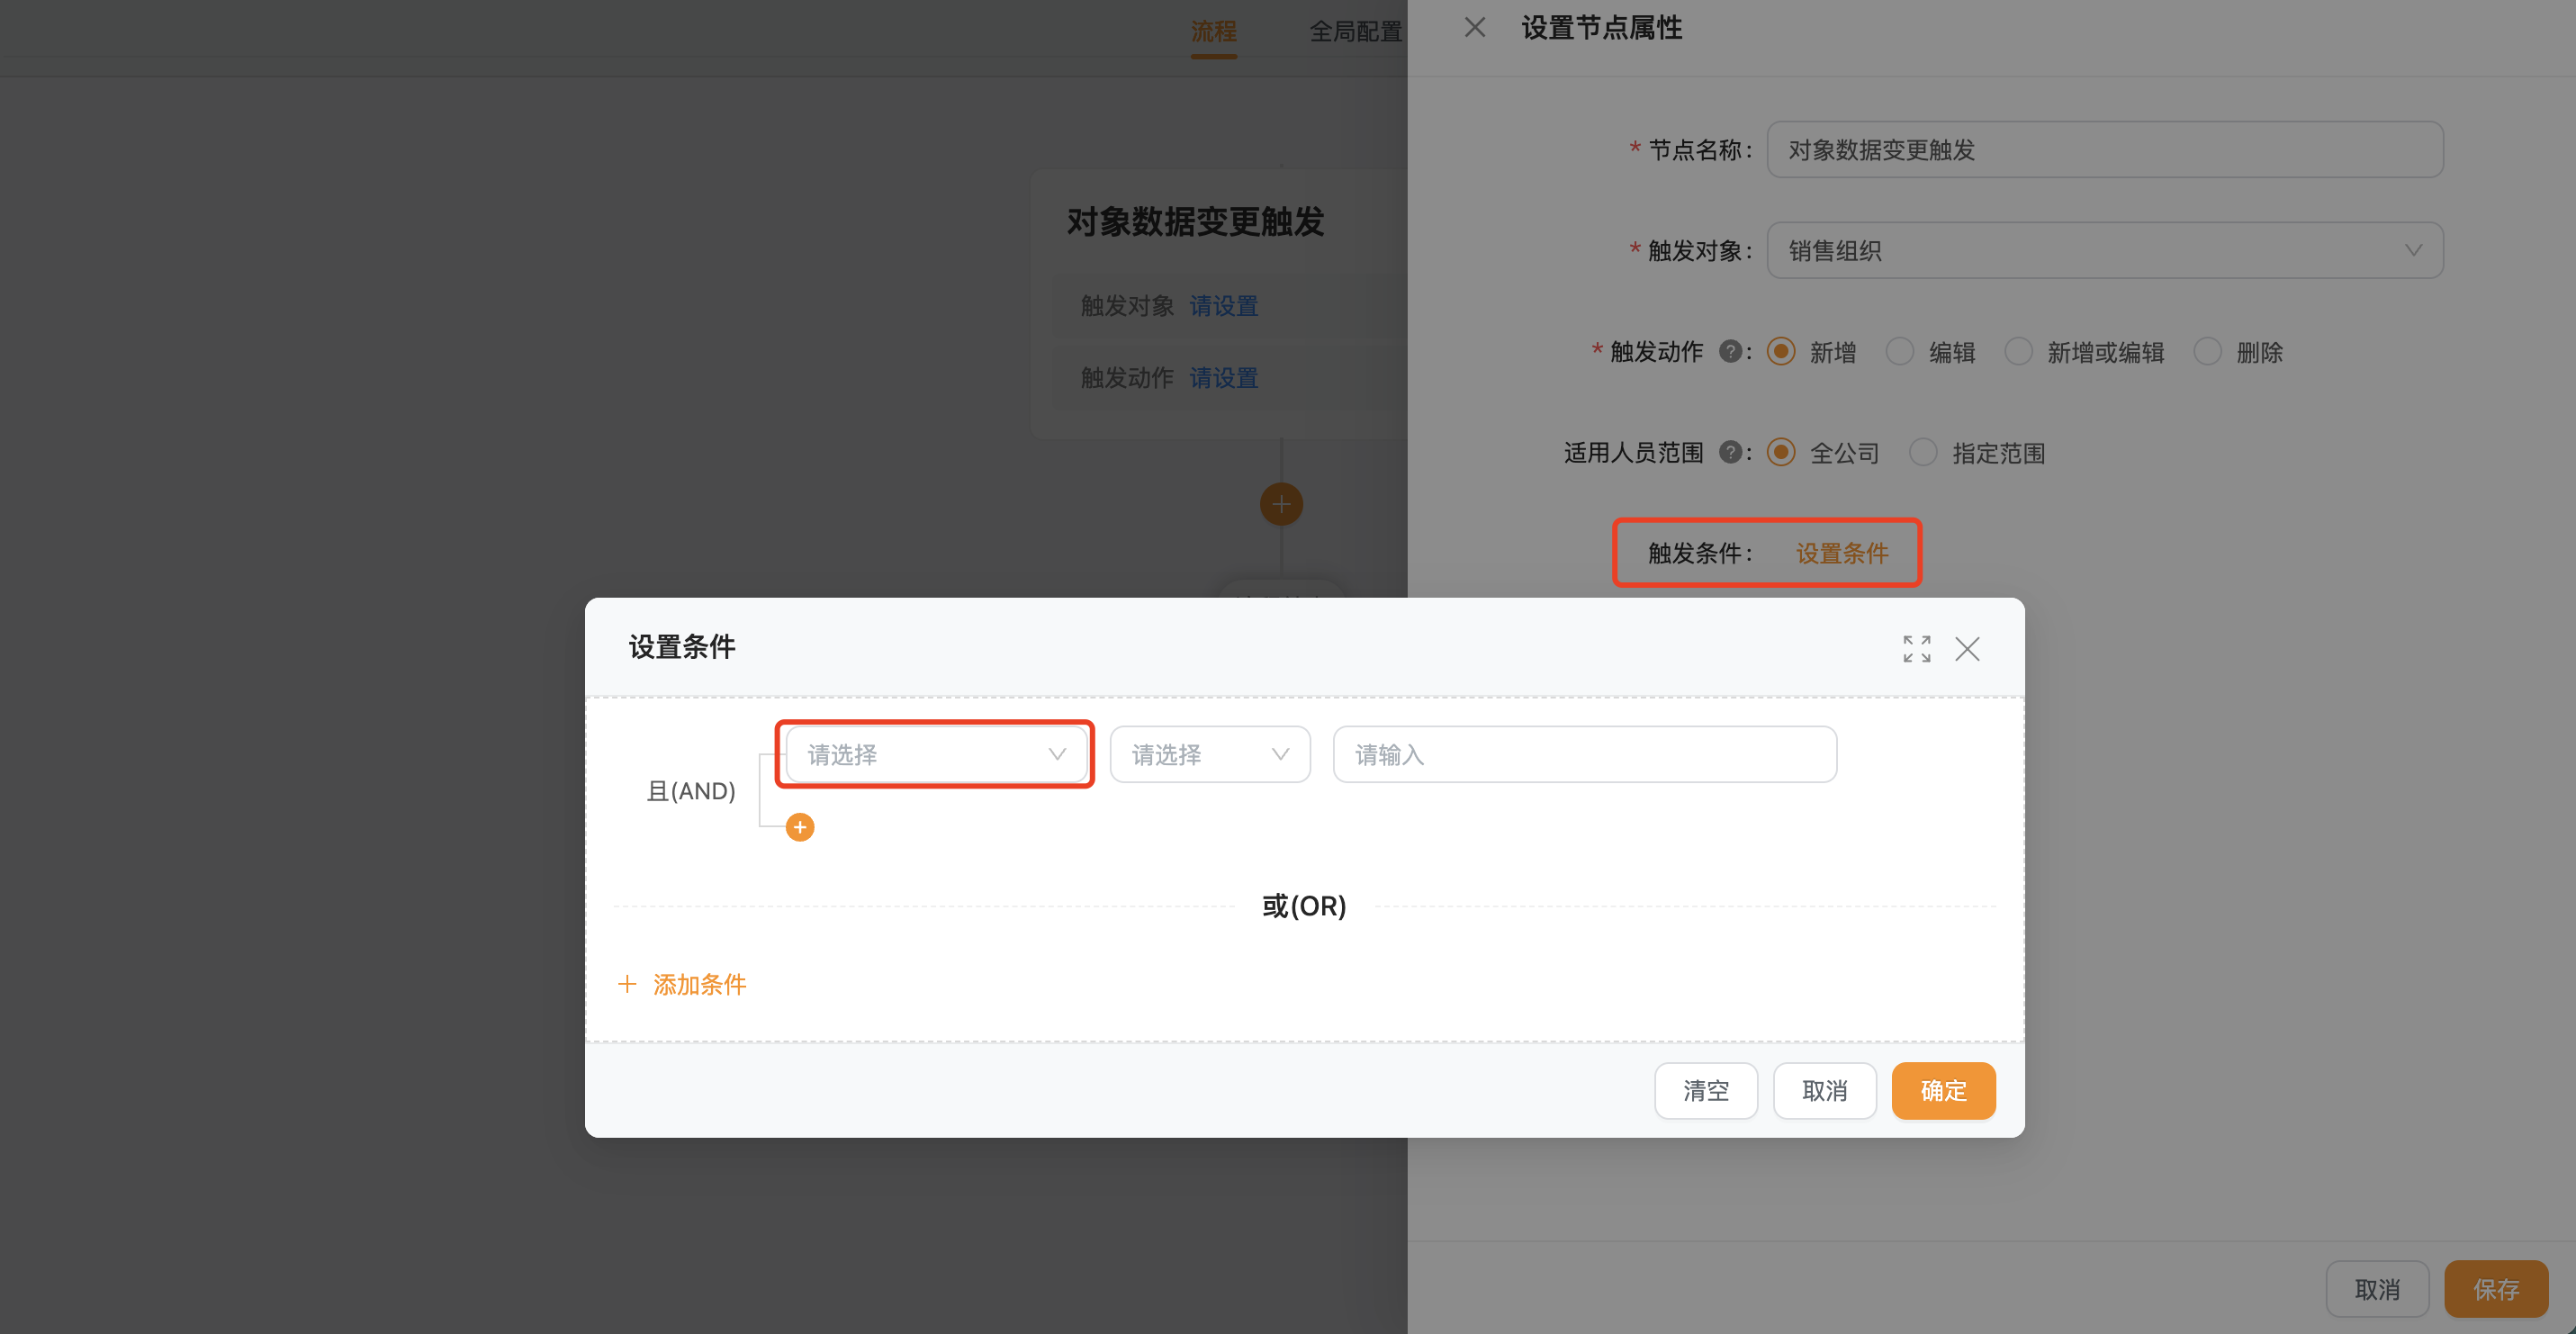Focus the 节点名称 input field
Image resolution: width=2576 pixels, height=1334 pixels.
click(2105, 150)
